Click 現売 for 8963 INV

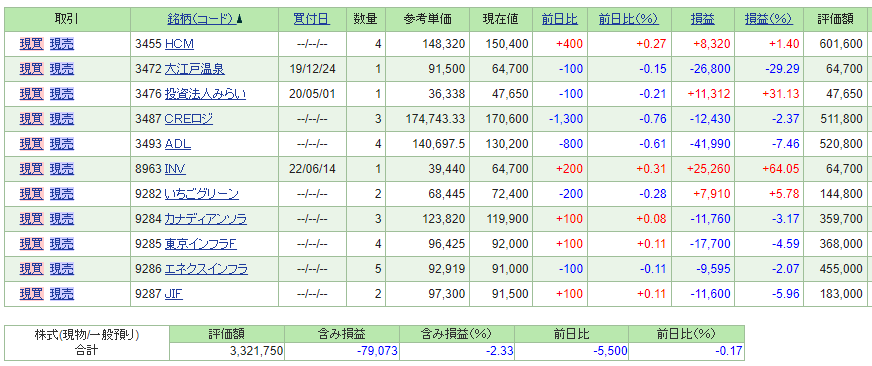pos(61,169)
